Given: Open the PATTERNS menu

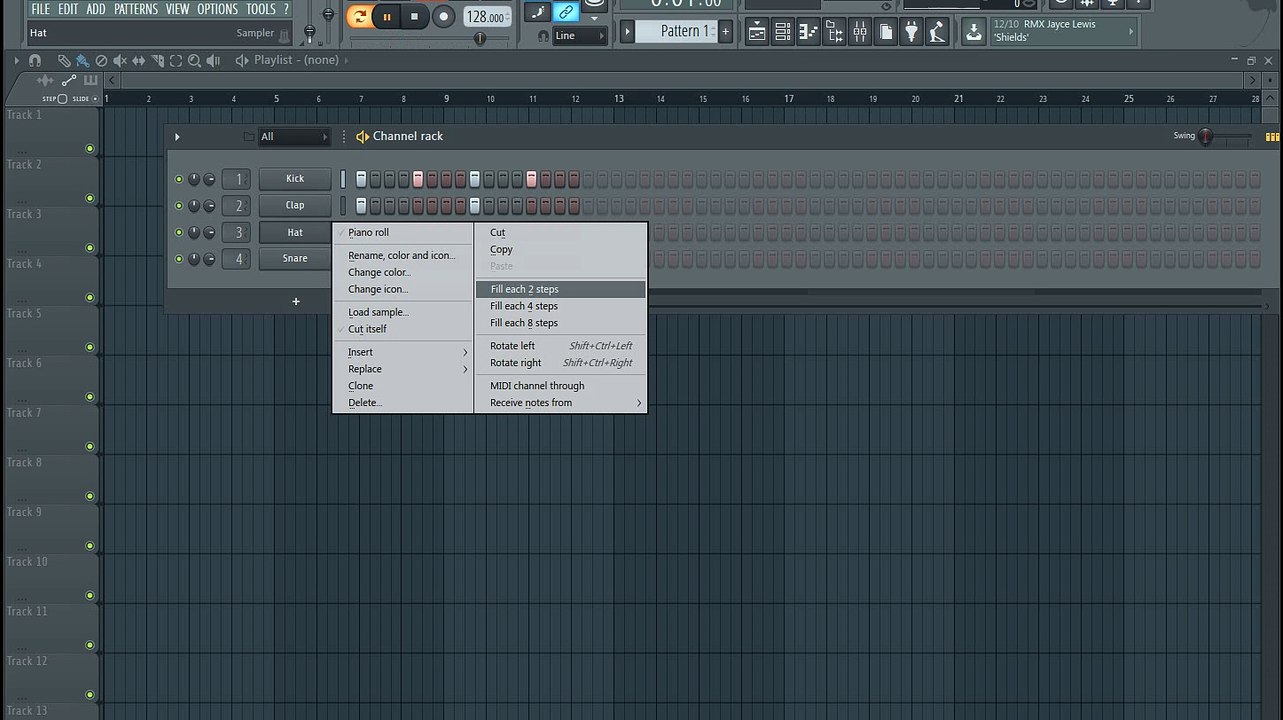Looking at the screenshot, I should [135, 9].
